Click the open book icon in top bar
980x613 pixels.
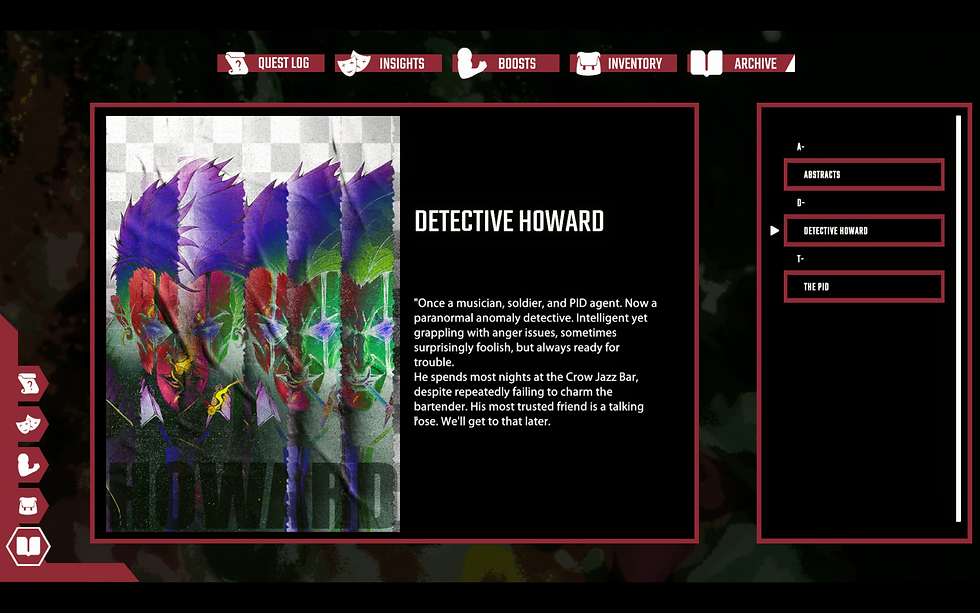click(706, 63)
